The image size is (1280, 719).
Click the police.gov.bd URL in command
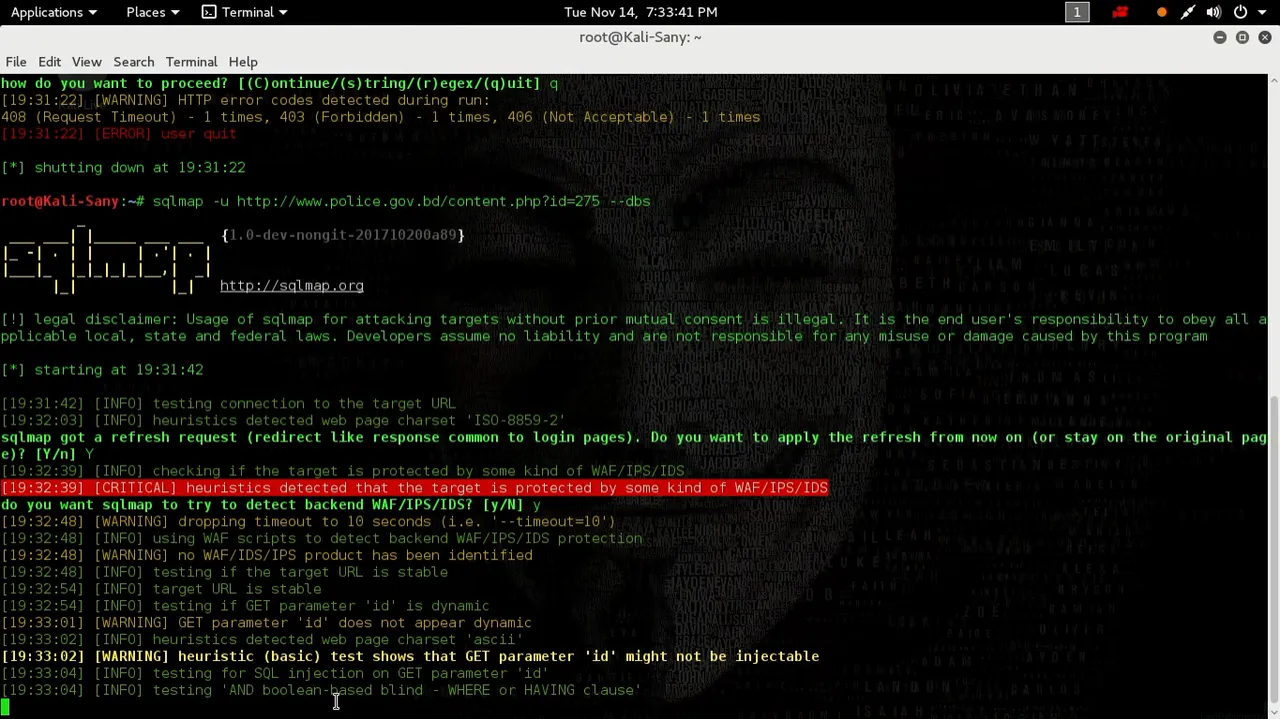[x=418, y=201]
